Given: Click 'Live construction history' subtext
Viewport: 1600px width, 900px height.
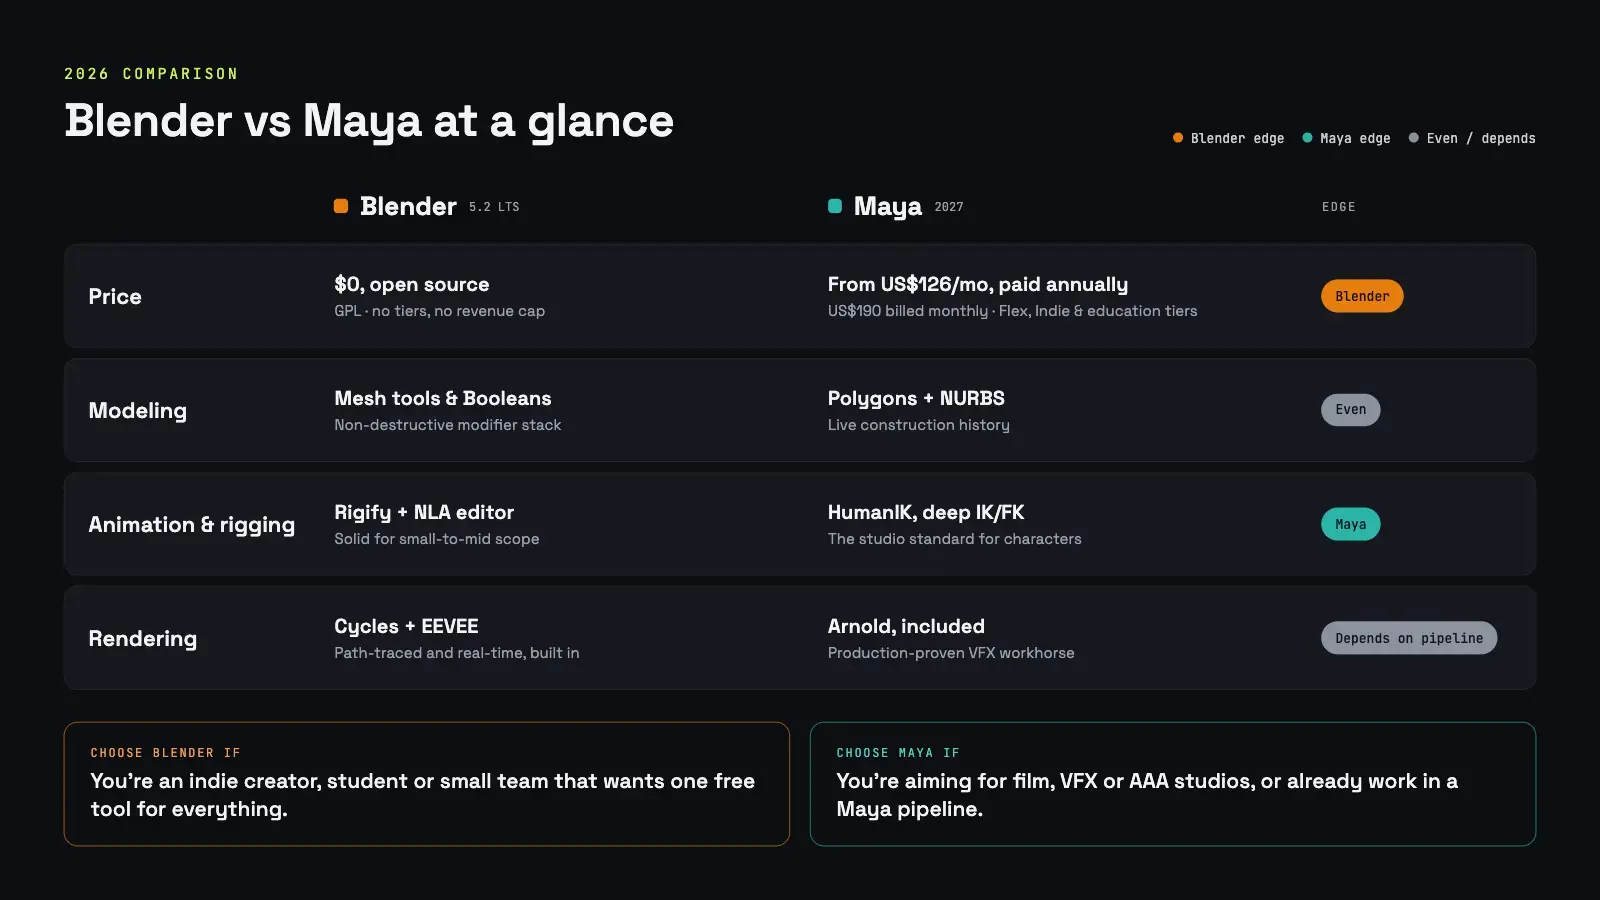Looking at the screenshot, I should point(919,425).
